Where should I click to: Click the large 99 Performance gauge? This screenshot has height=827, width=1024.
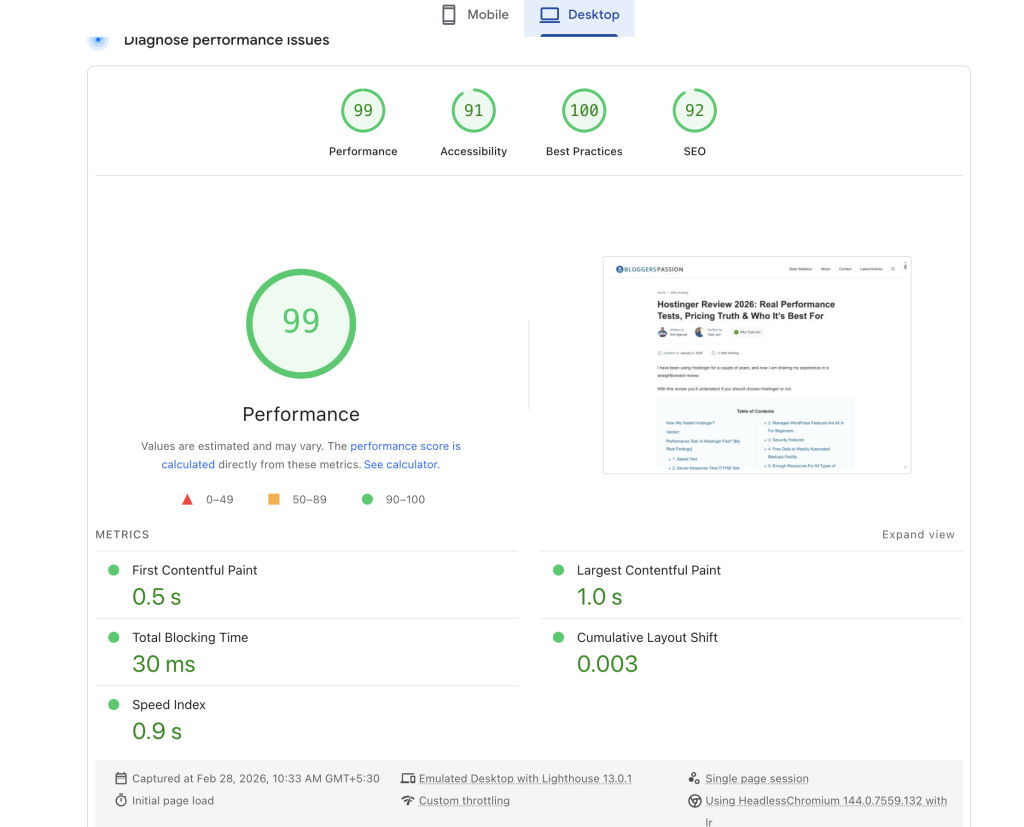[300, 321]
